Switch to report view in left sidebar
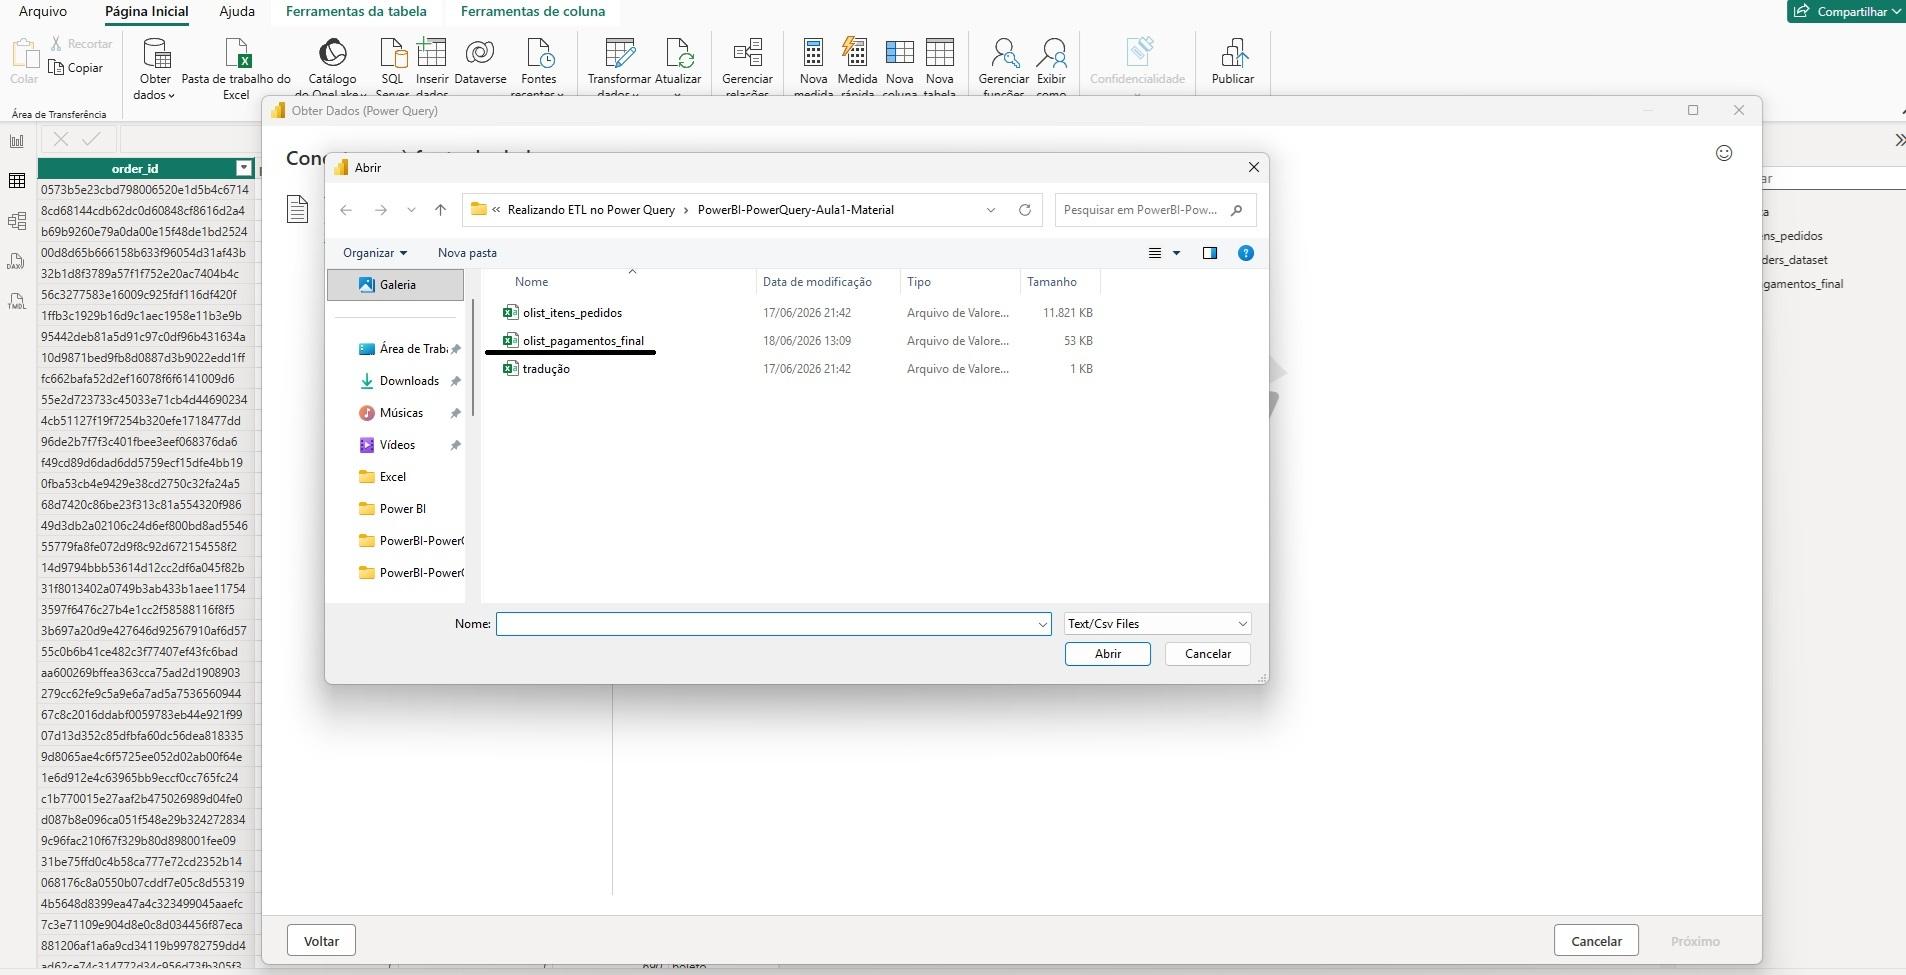This screenshot has height=975, width=1906. click(x=17, y=141)
